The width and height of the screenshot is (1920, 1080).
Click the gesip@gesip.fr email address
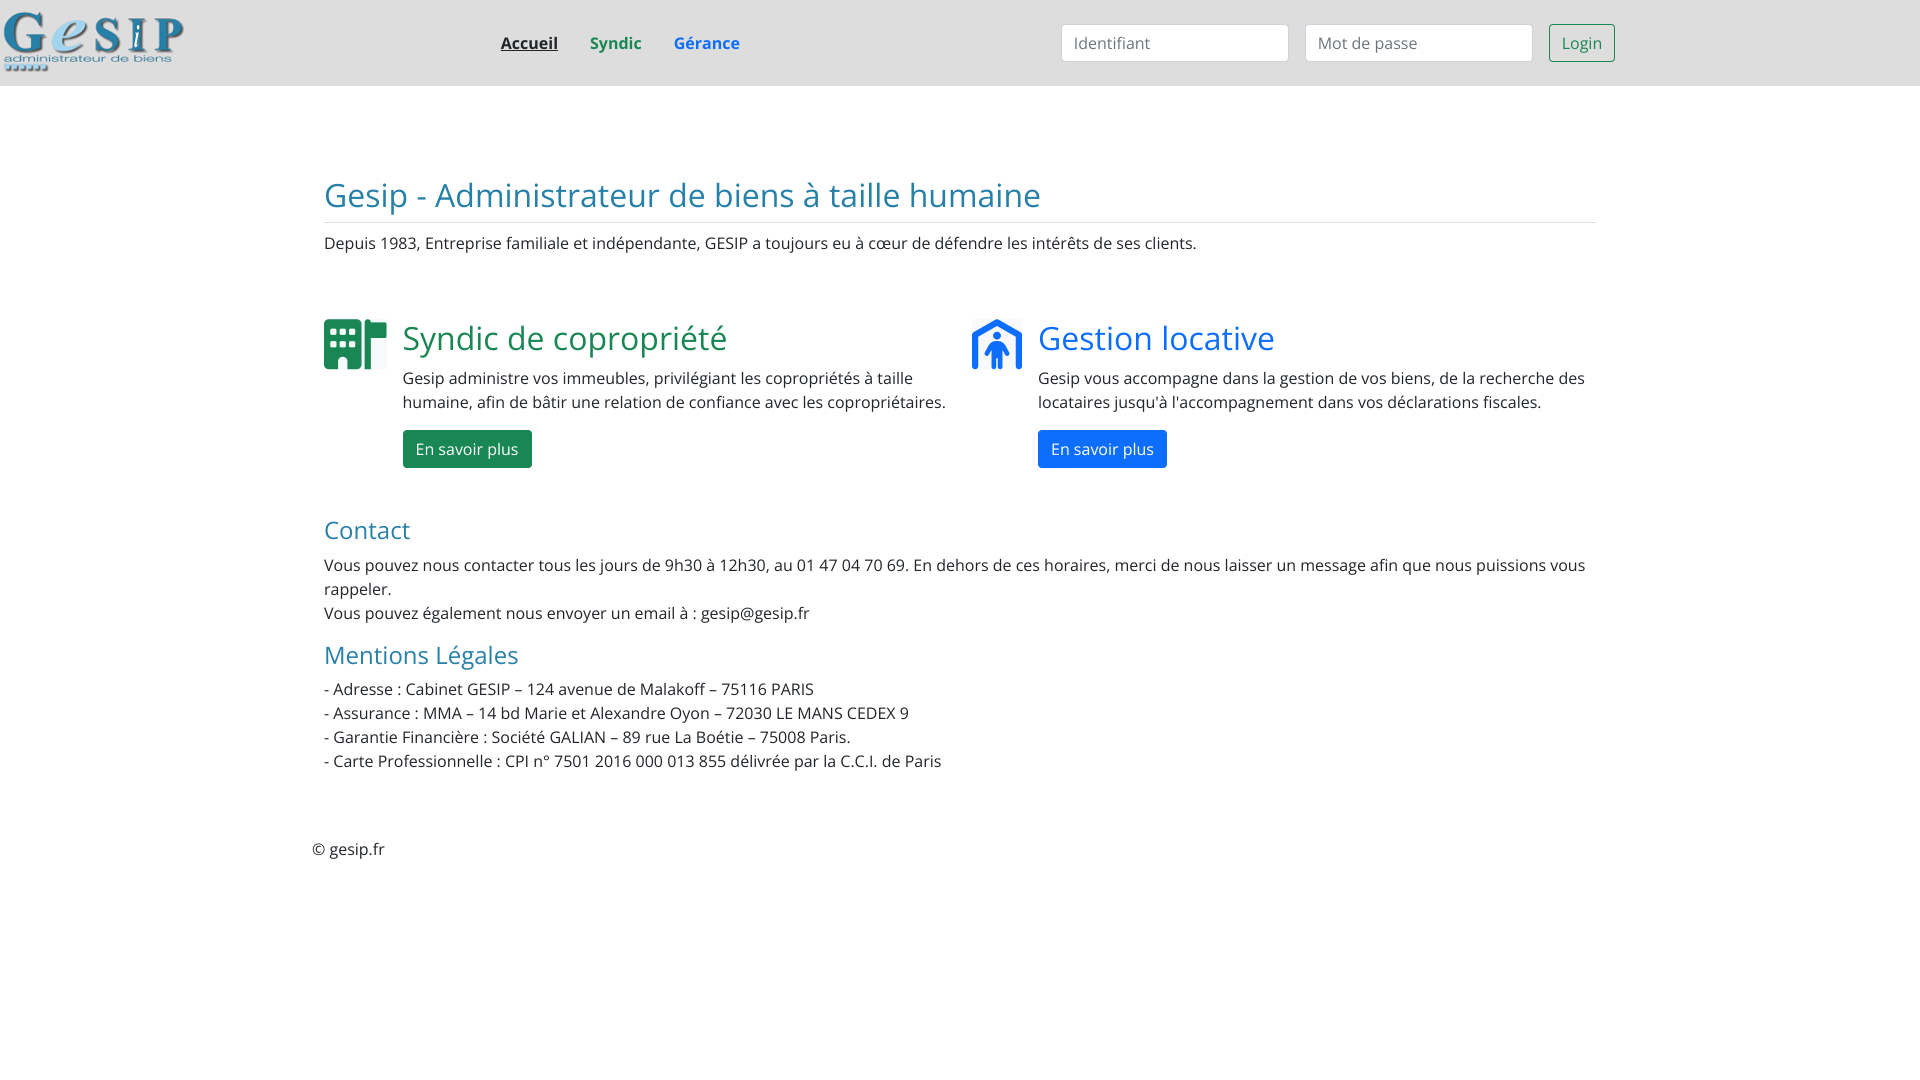coord(755,613)
